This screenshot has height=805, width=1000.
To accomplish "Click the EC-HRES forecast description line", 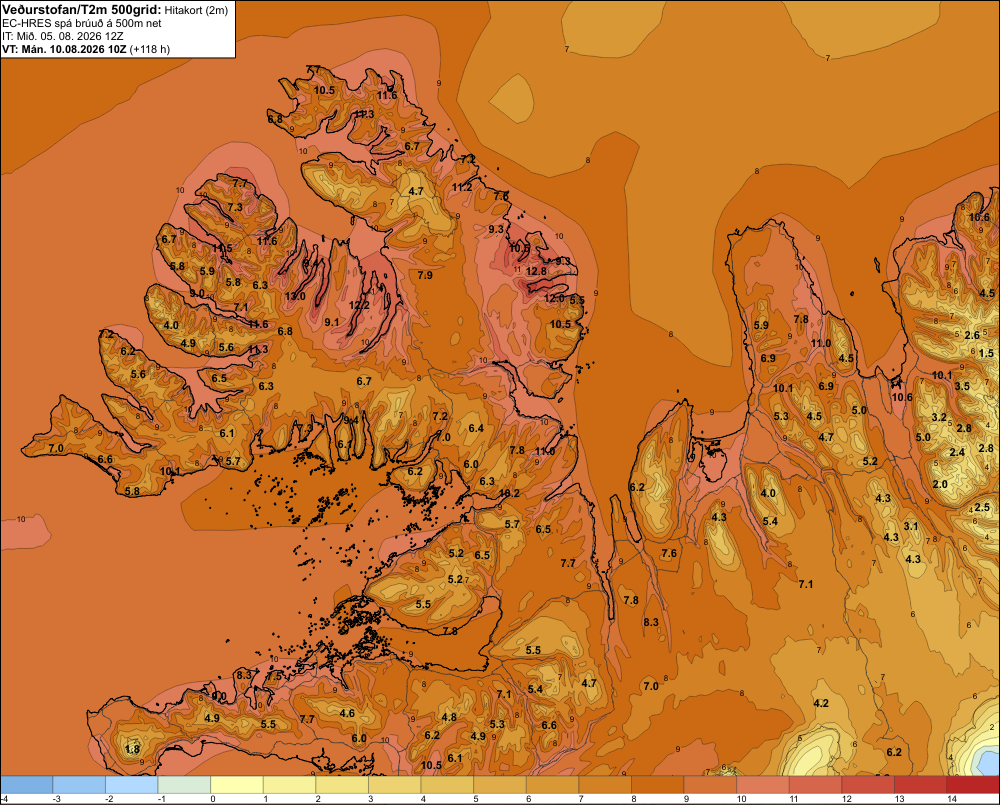I will click(x=82, y=24).
